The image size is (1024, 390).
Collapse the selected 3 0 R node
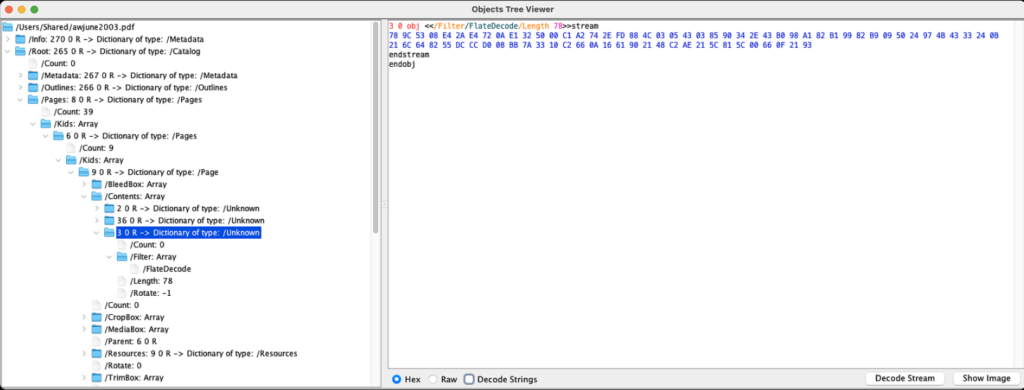click(x=97, y=233)
